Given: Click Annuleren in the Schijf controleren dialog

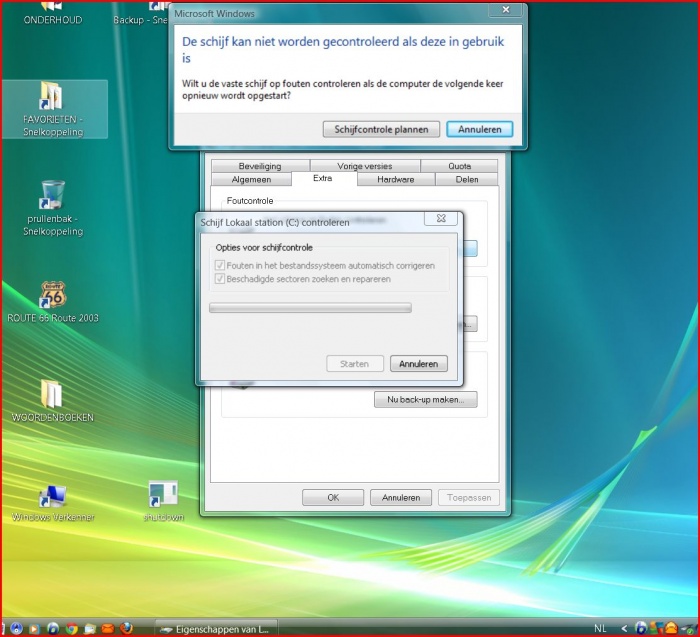Looking at the screenshot, I should click(x=418, y=364).
